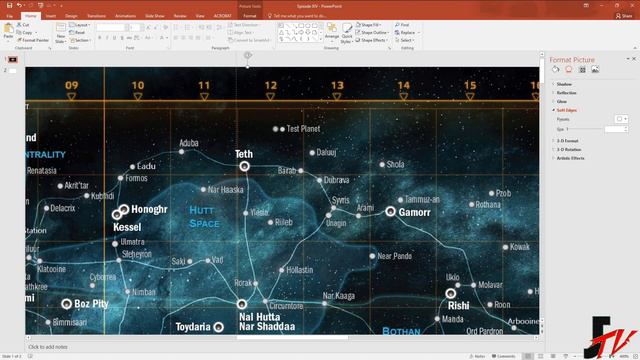Click the Share button
This screenshot has width=640, height=360.
click(x=624, y=16)
